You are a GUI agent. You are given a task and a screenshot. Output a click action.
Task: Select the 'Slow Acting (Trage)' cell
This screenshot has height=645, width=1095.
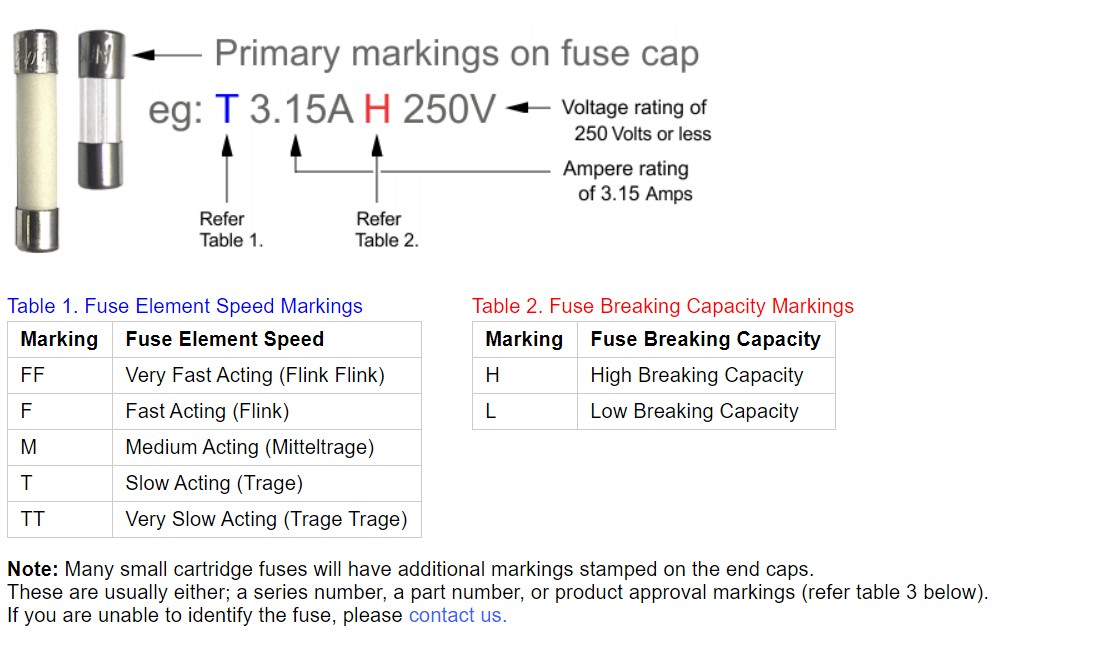coord(267,483)
